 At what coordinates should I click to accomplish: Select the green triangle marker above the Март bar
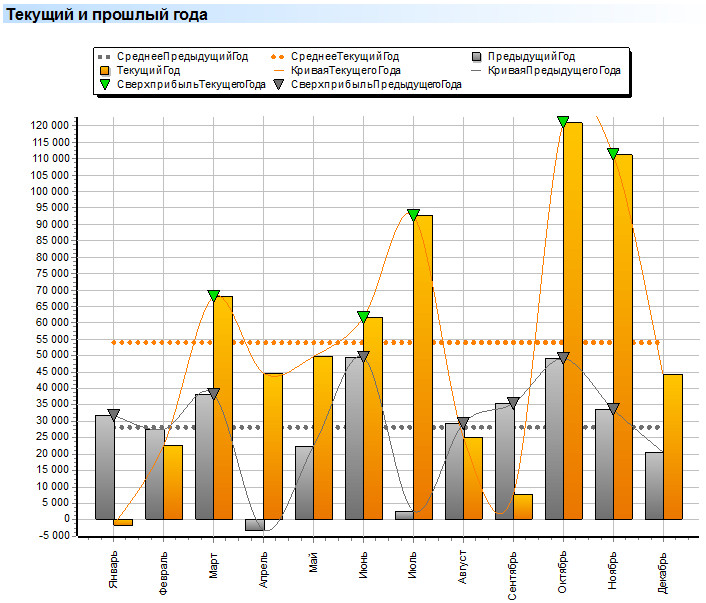pyautogui.click(x=213, y=296)
